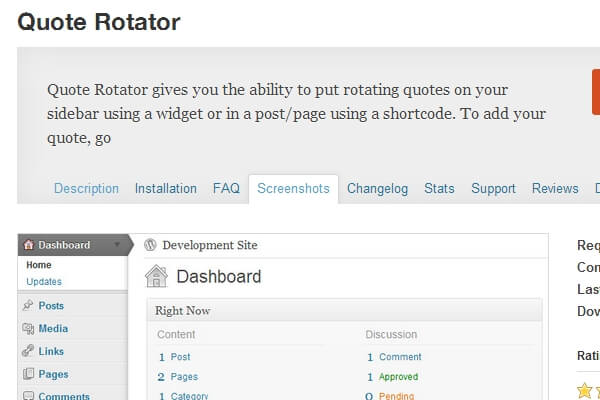Collapse the Dashboard menu arrow
Screen dimensions: 600x400
[x=118, y=245]
